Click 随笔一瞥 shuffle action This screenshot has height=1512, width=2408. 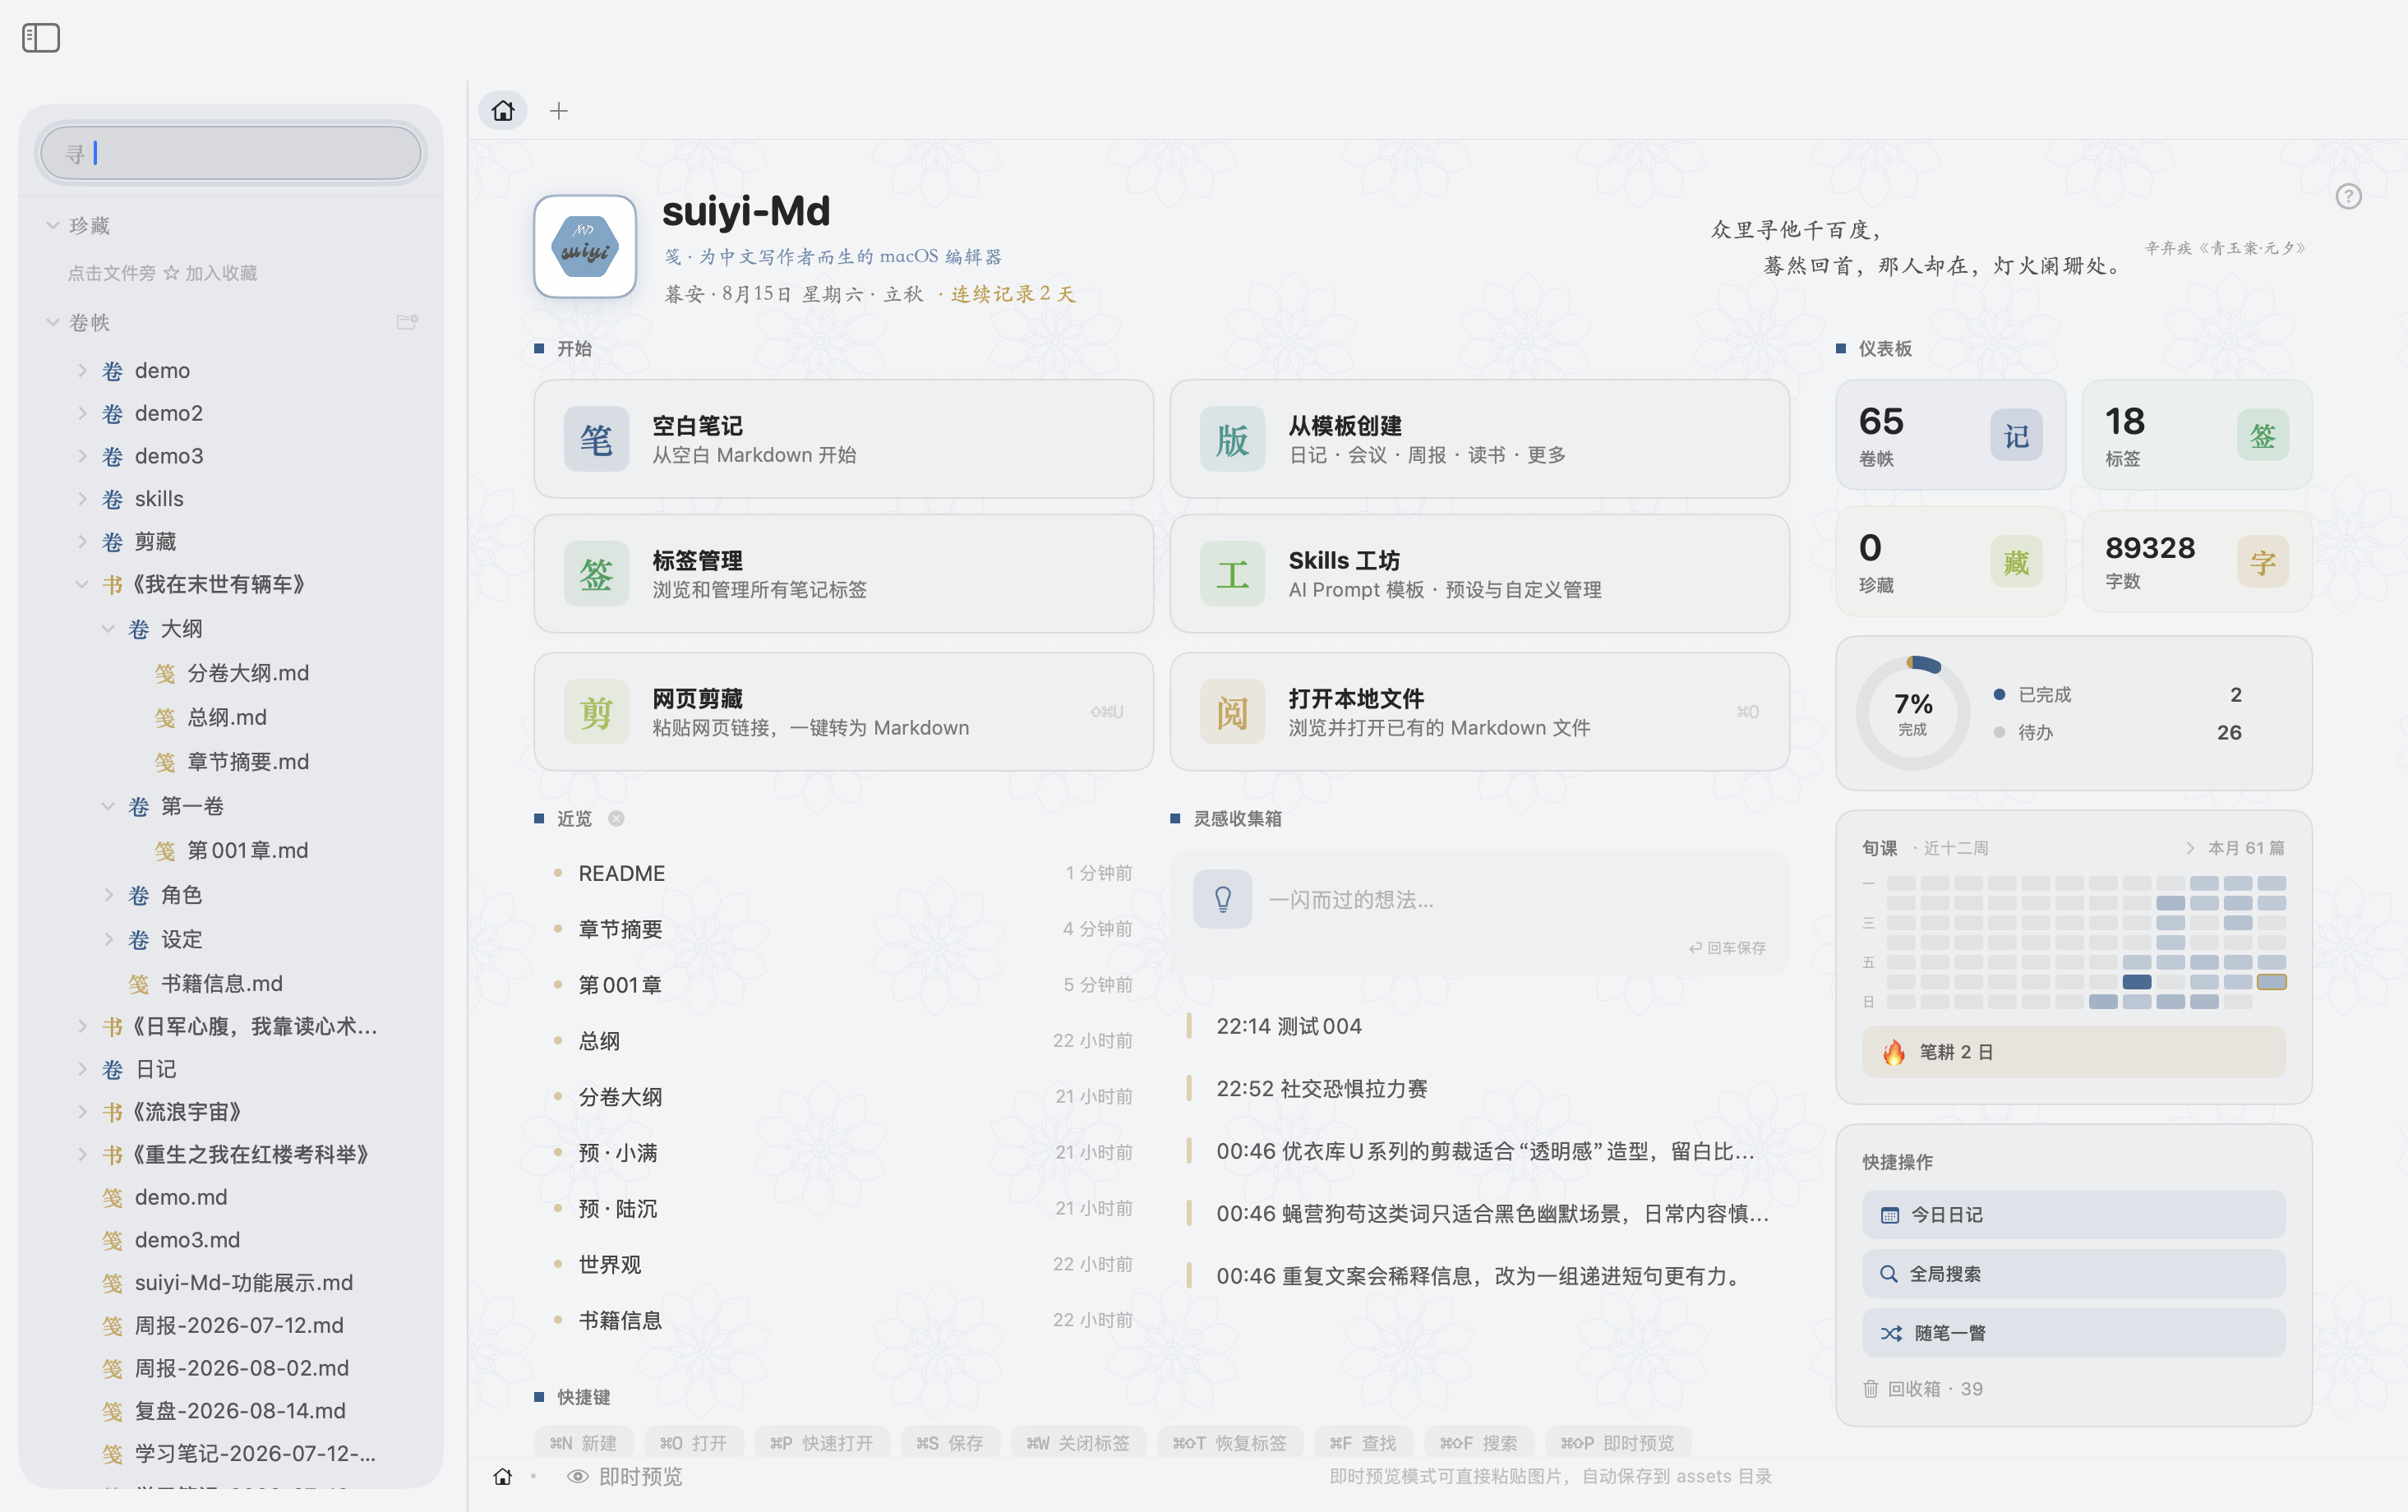[x=2073, y=1332]
